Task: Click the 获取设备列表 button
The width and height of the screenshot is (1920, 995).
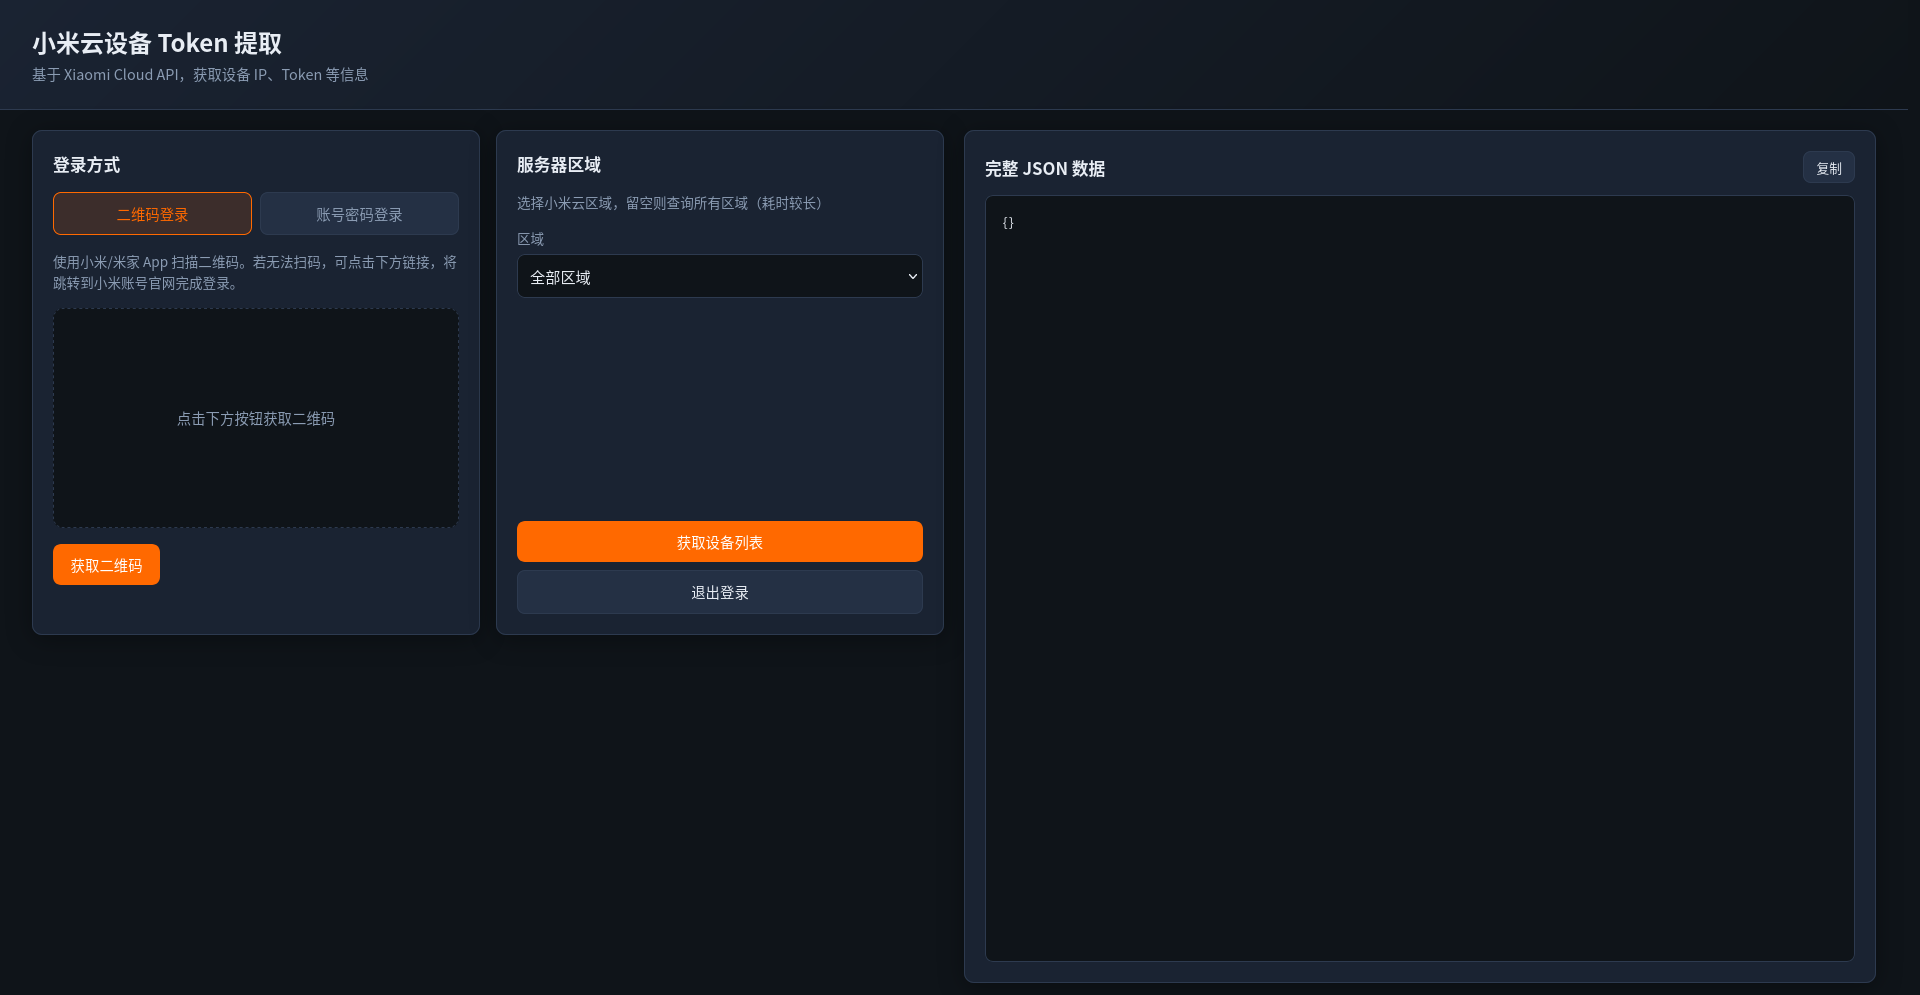Action: 719,542
